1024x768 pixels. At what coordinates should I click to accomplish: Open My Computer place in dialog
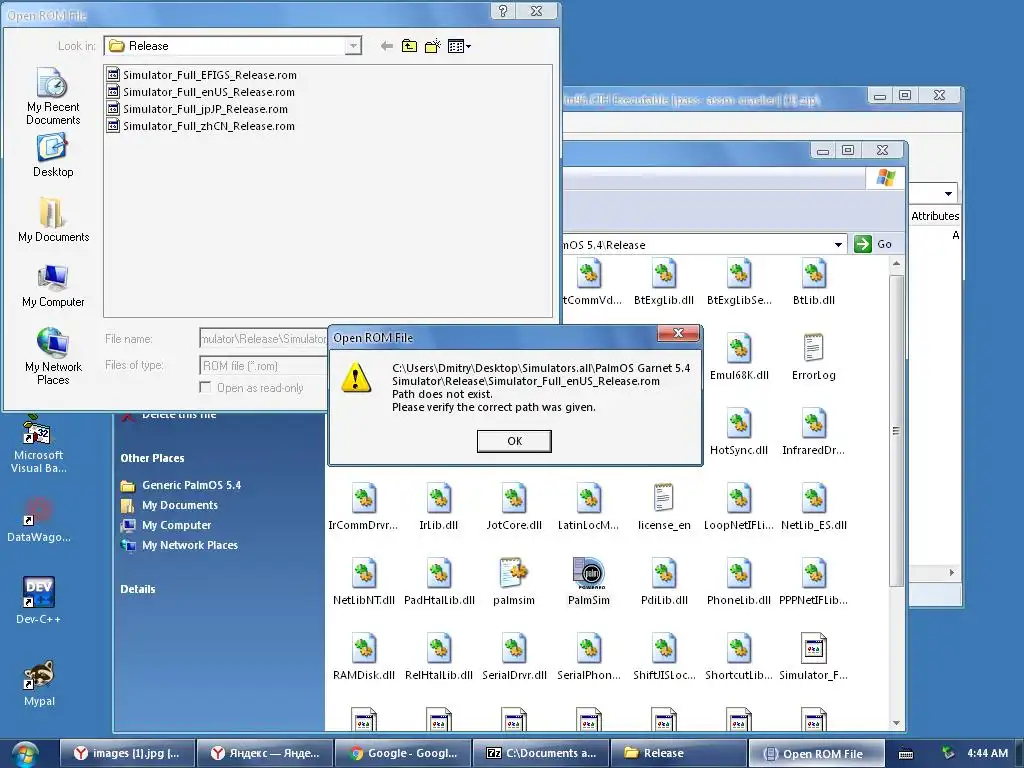pyautogui.click(x=53, y=285)
